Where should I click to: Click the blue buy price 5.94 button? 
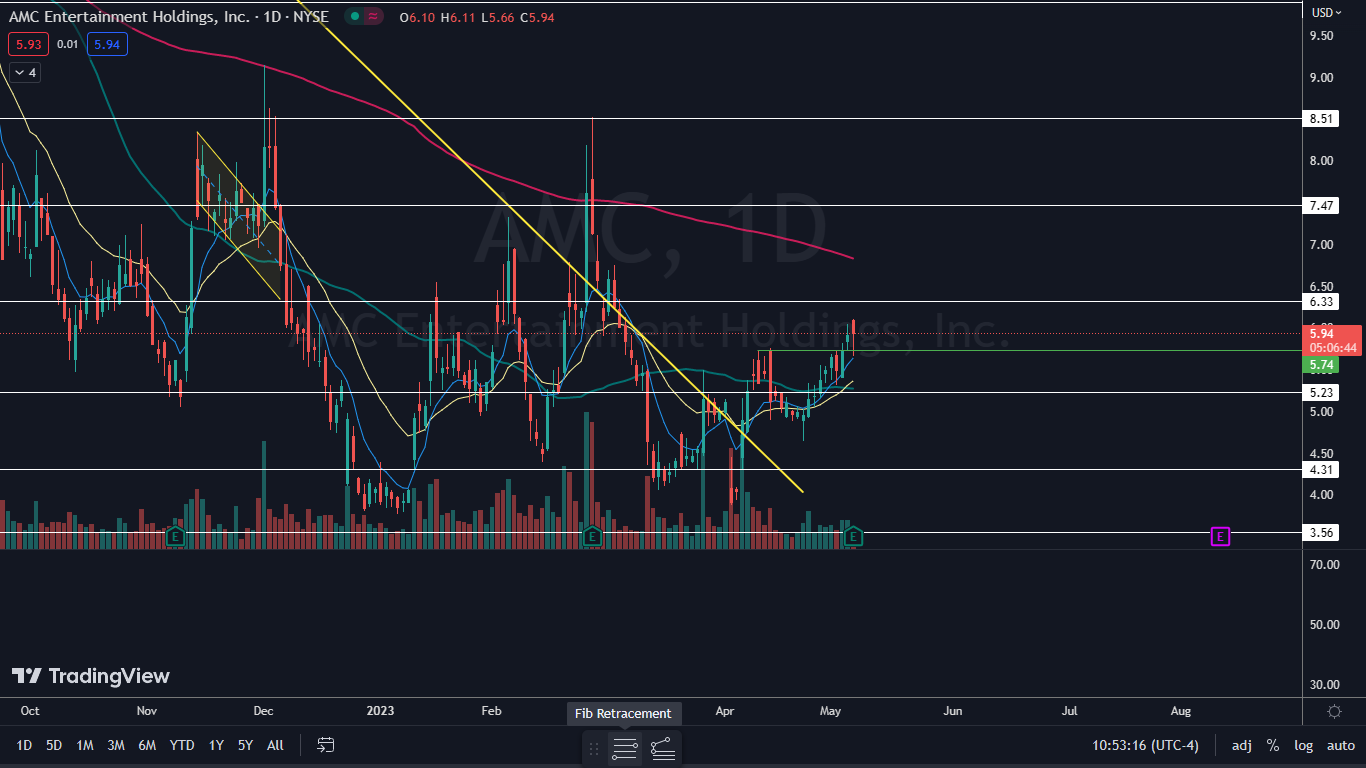(107, 44)
